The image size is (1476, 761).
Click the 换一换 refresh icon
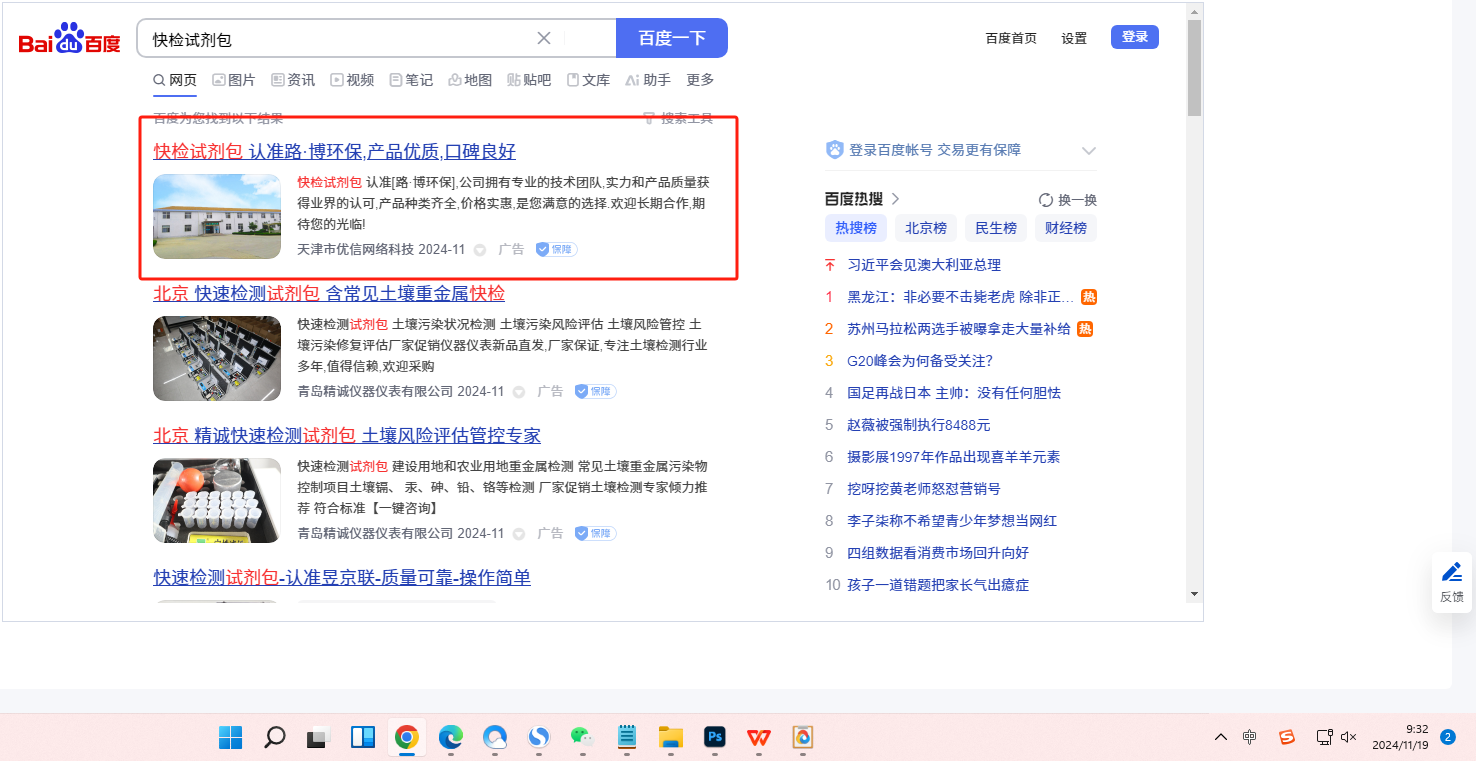click(1046, 199)
